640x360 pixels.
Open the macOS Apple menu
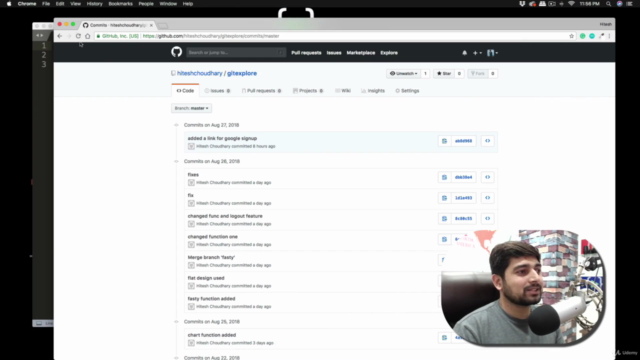pyautogui.click(x=9, y=4)
